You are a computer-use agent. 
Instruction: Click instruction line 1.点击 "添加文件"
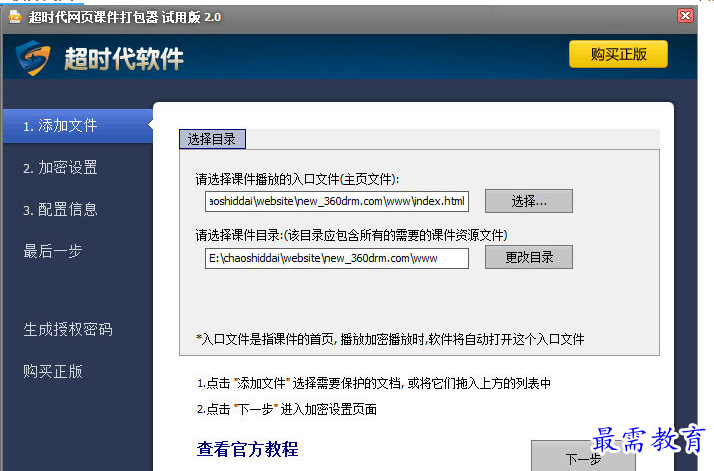point(374,384)
